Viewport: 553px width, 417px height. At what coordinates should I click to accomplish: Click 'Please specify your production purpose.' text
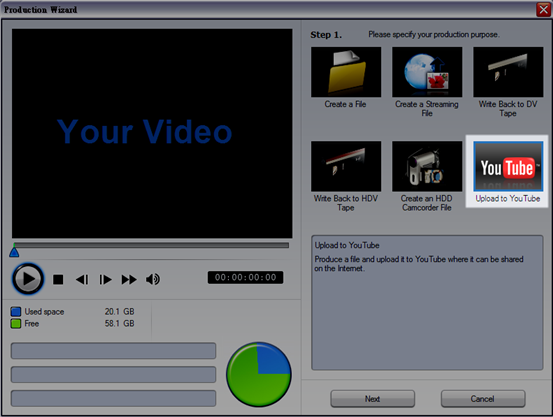[x=434, y=35]
